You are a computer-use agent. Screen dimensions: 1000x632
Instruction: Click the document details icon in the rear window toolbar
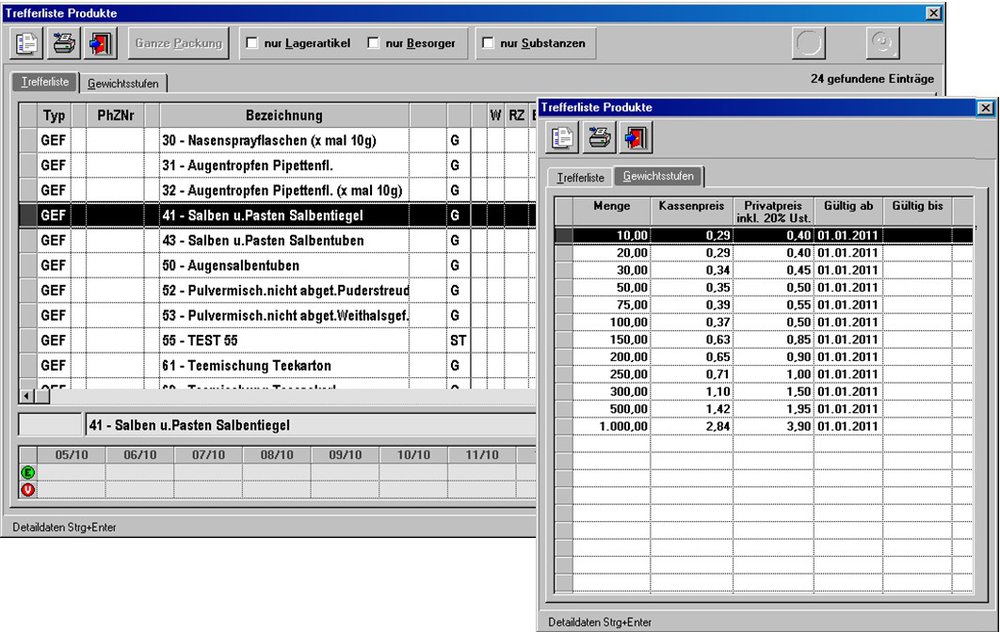click(x=27, y=44)
